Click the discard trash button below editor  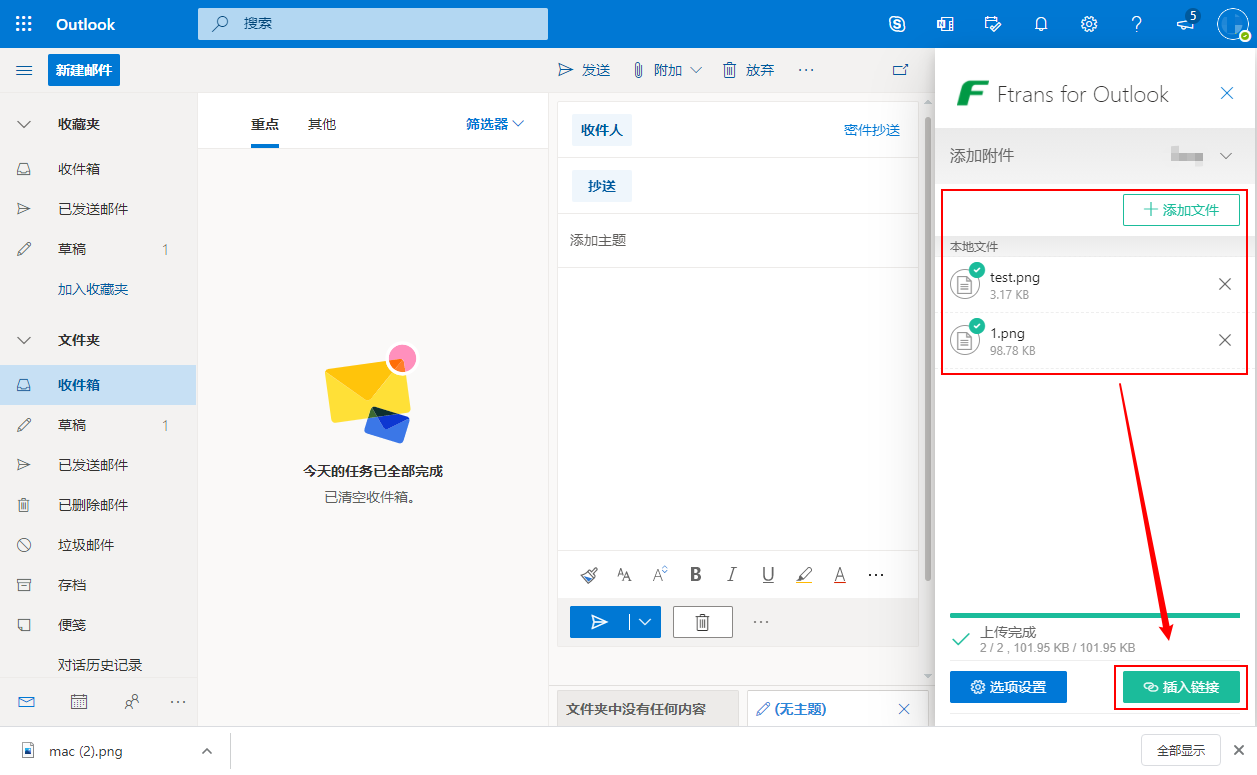point(702,622)
